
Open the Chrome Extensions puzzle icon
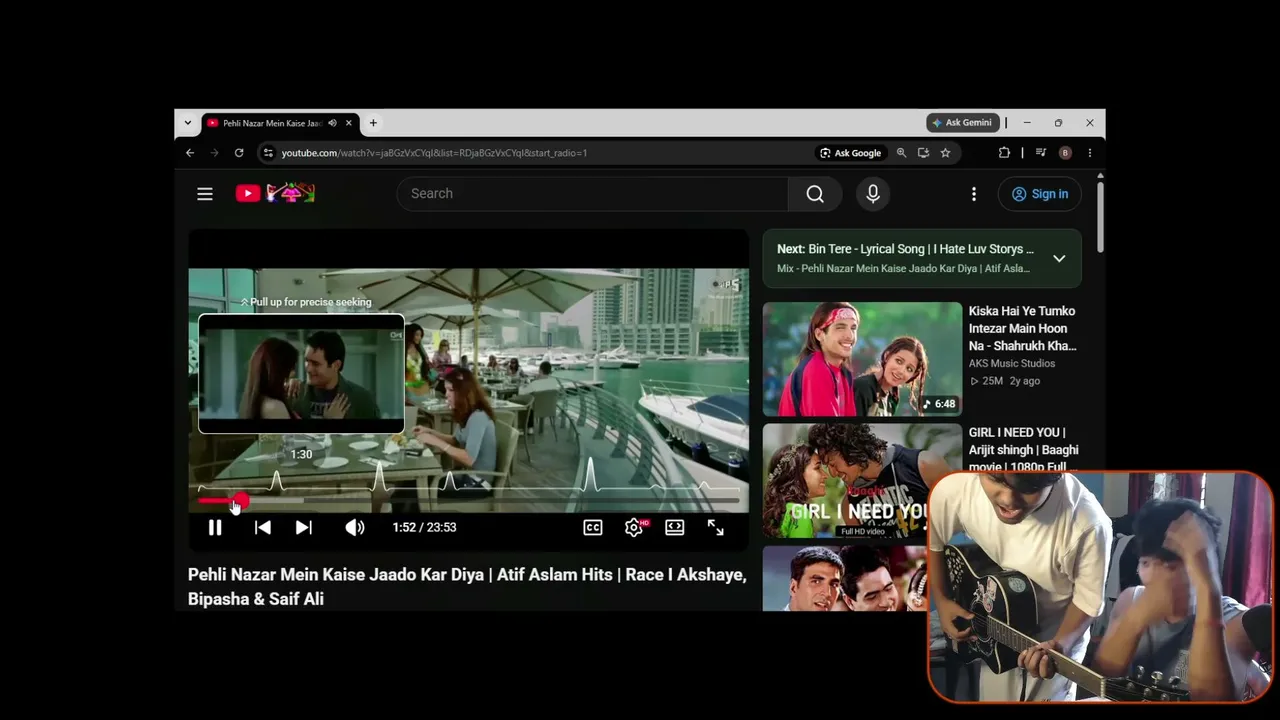pyautogui.click(x=1004, y=153)
